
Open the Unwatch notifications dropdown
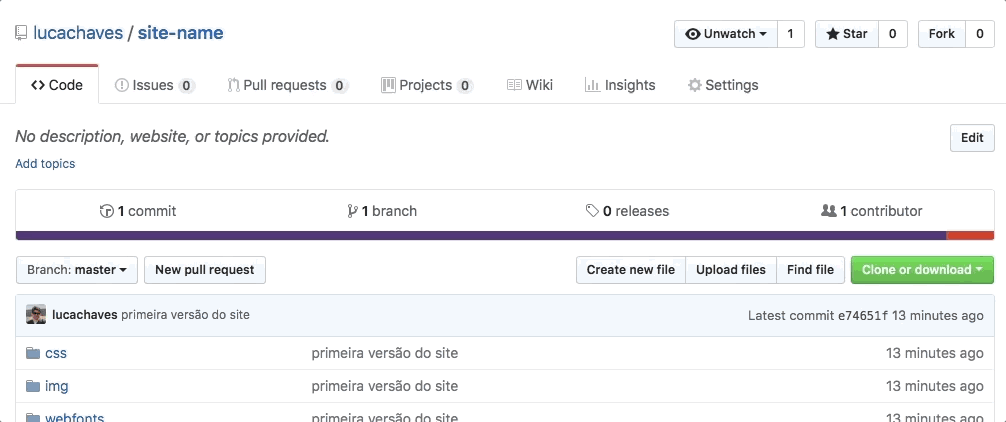725,34
